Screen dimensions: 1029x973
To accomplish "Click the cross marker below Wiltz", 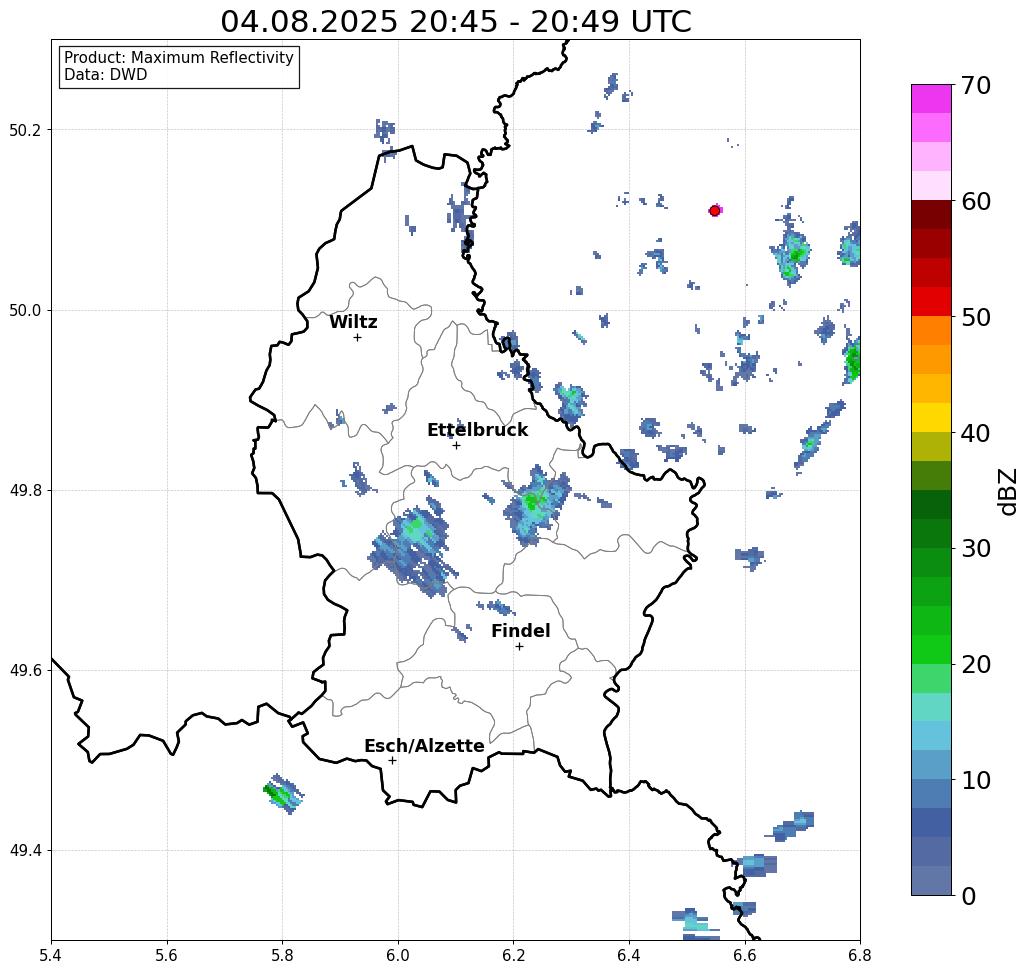I will coord(357,337).
